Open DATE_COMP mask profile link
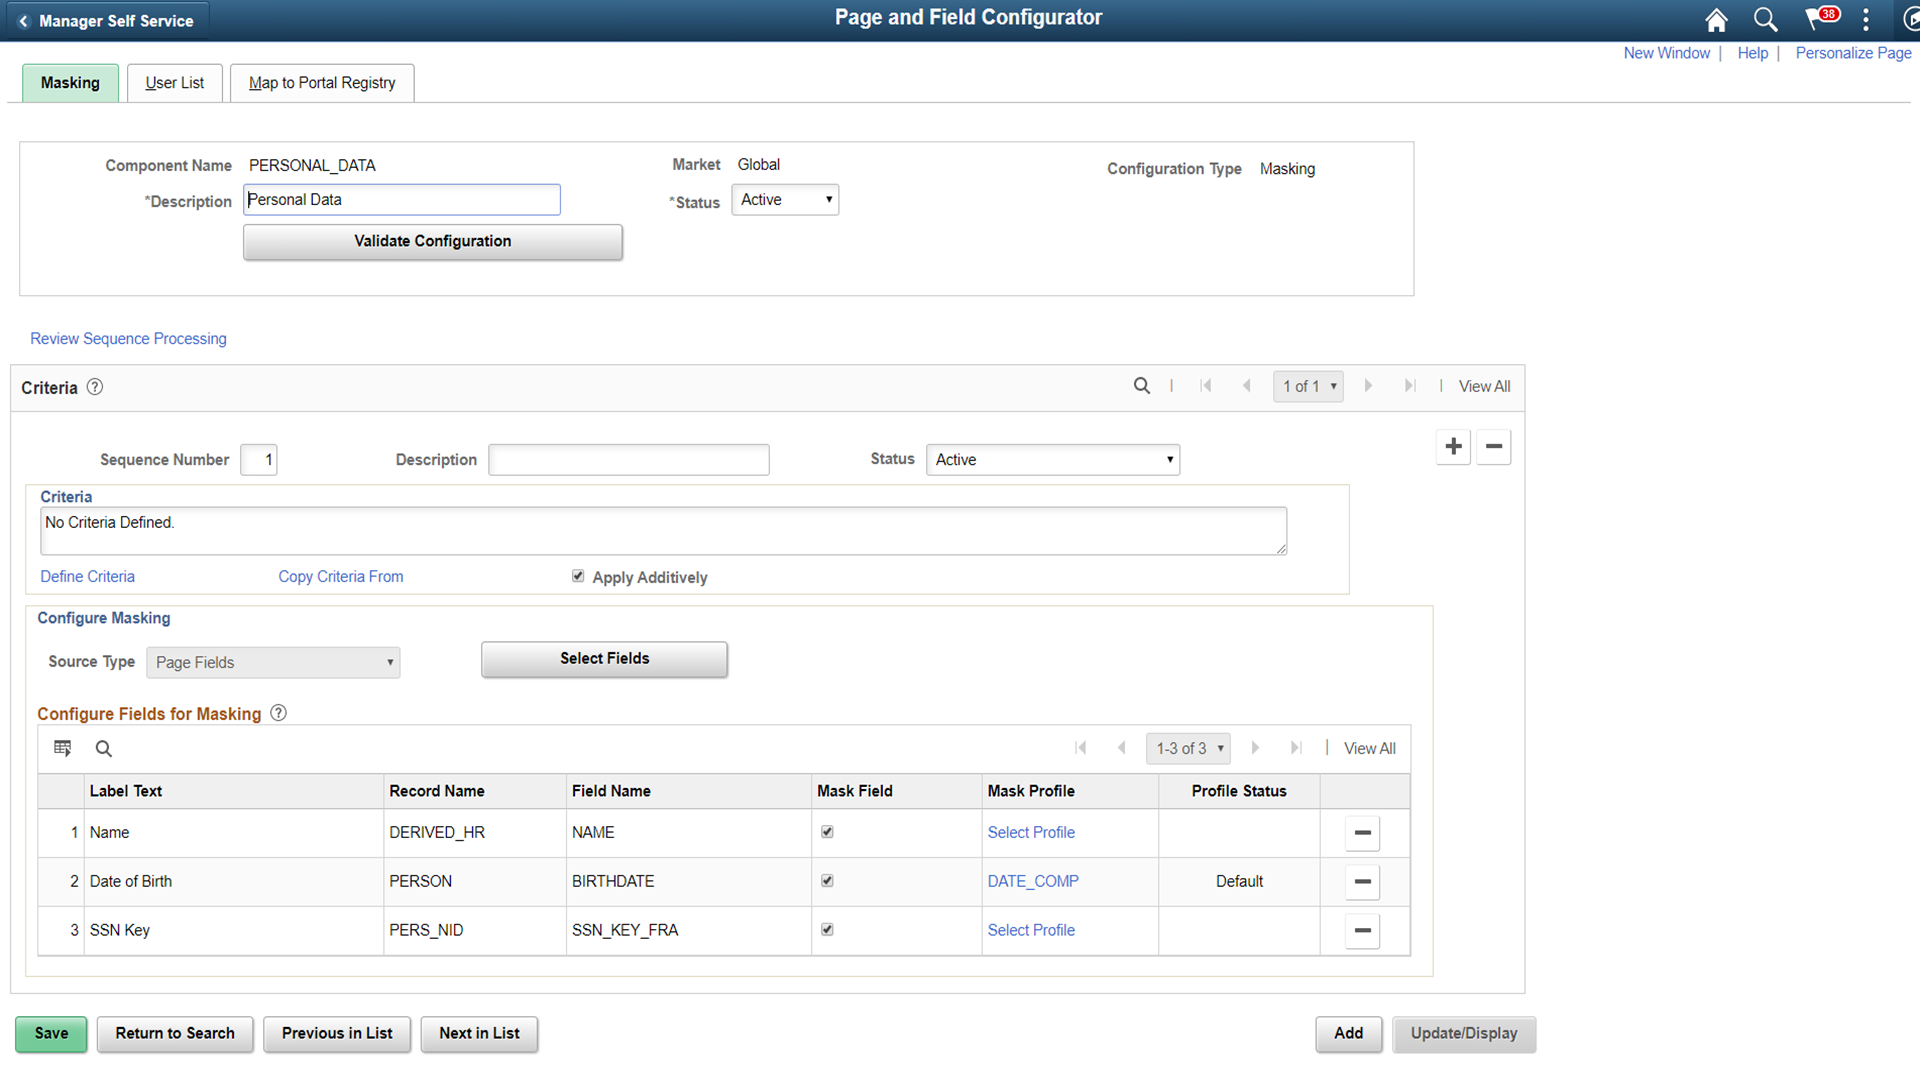The width and height of the screenshot is (1920, 1080). point(1033,882)
